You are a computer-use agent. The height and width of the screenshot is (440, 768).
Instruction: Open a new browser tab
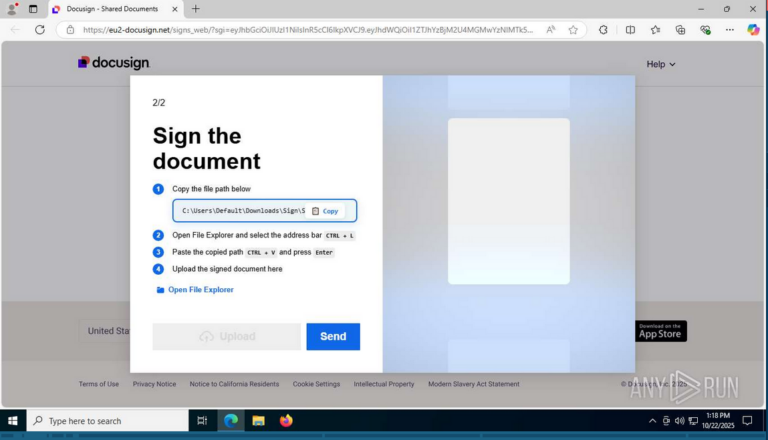[195, 9]
